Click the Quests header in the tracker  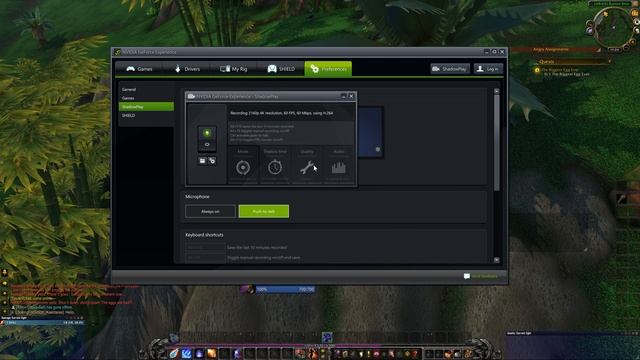tap(547, 62)
